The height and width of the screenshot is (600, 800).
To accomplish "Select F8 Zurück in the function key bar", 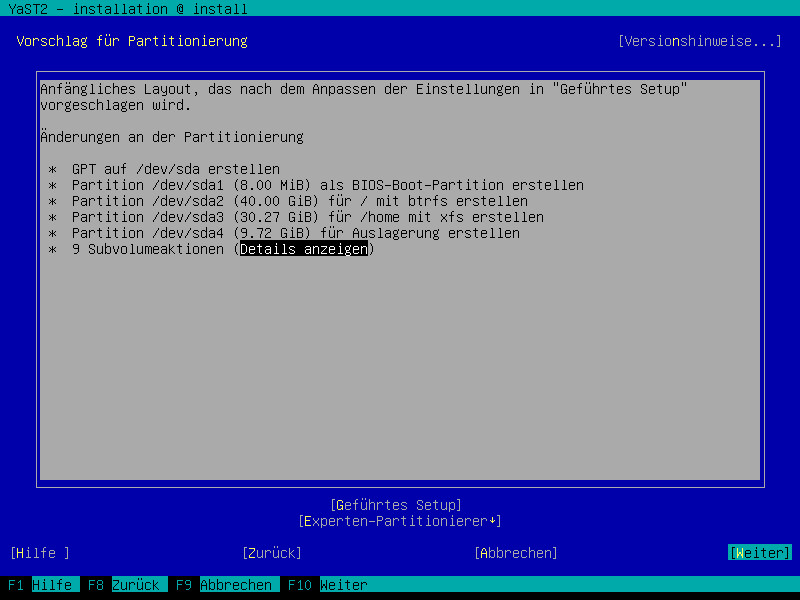I will (128, 585).
